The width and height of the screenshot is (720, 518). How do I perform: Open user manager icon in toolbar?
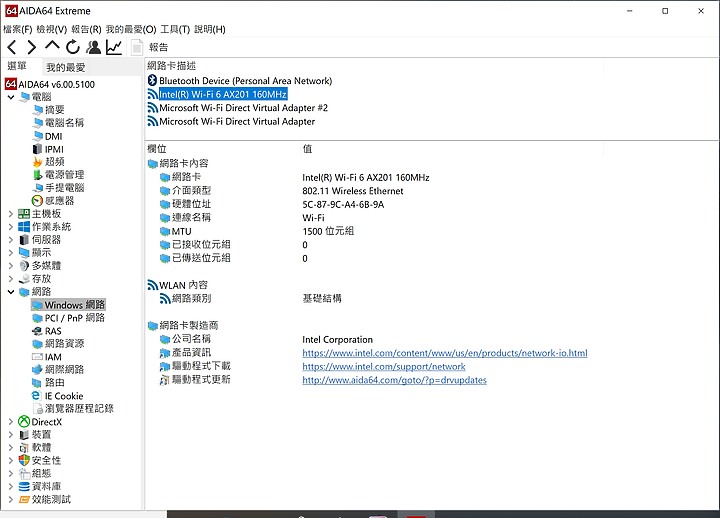click(x=94, y=47)
